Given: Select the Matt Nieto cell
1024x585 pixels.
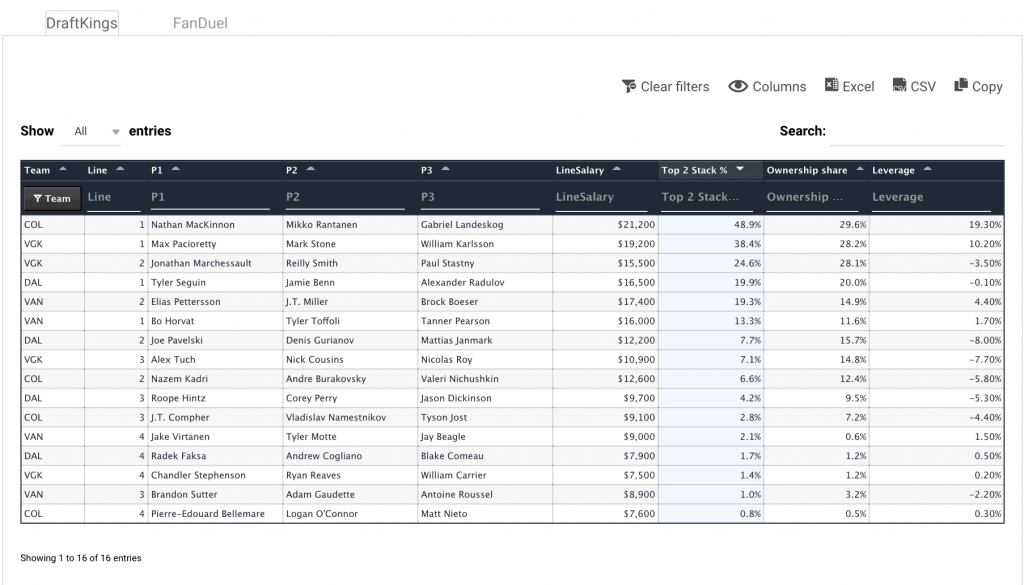Looking at the screenshot, I should pos(485,513).
